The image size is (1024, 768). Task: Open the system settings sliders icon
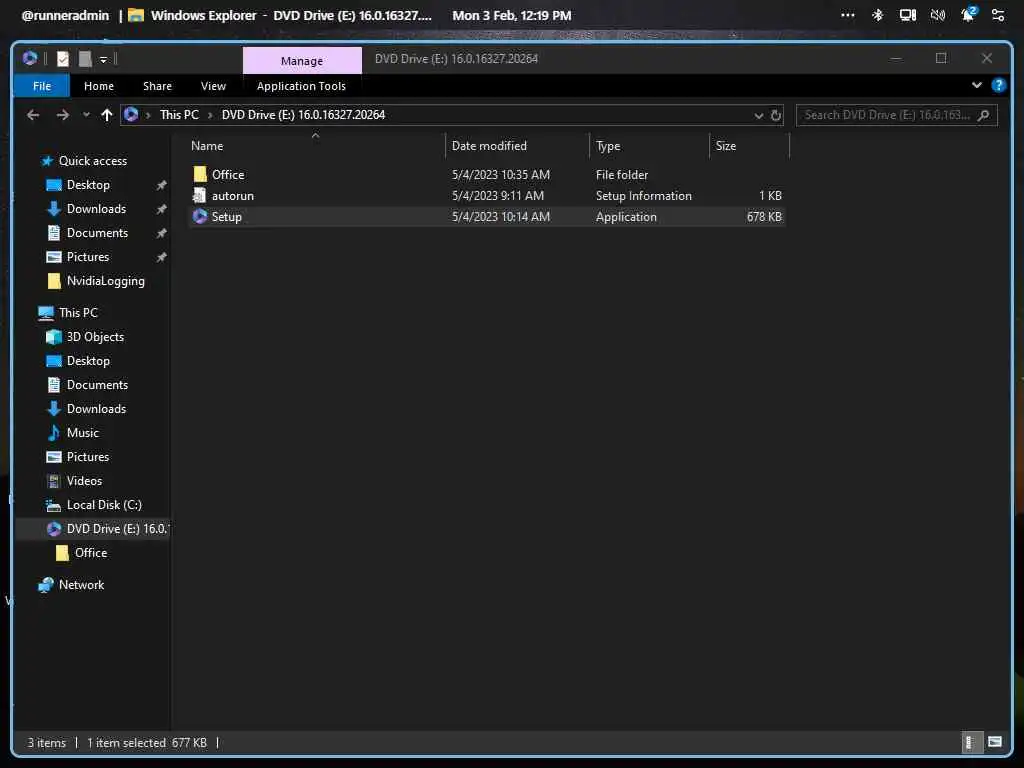coord(998,15)
